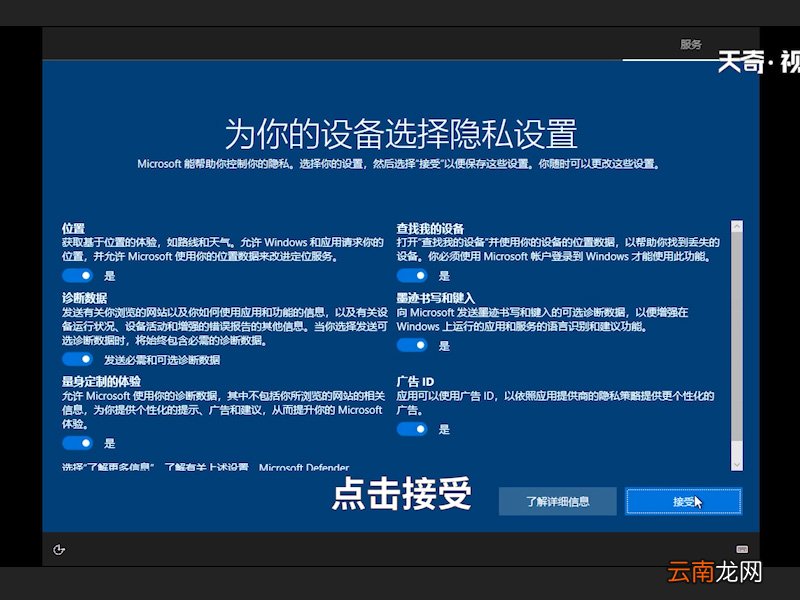Click the 查找我的设备 heading
Image resolution: width=800 pixels, height=600 pixels.
click(x=430, y=229)
